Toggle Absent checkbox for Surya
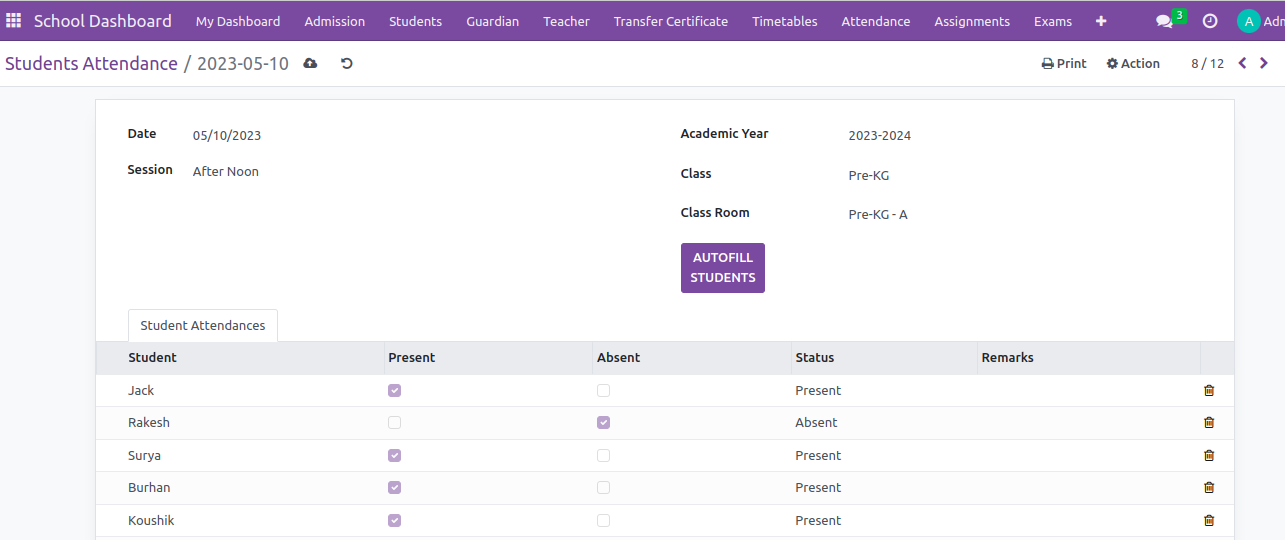Viewport: 1285px width, 540px height. (603, 456)
